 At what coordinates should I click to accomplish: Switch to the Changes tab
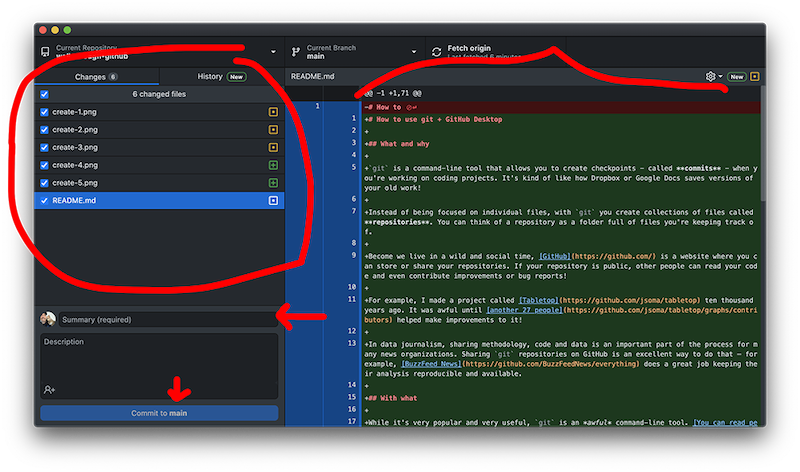click(96, 77)
